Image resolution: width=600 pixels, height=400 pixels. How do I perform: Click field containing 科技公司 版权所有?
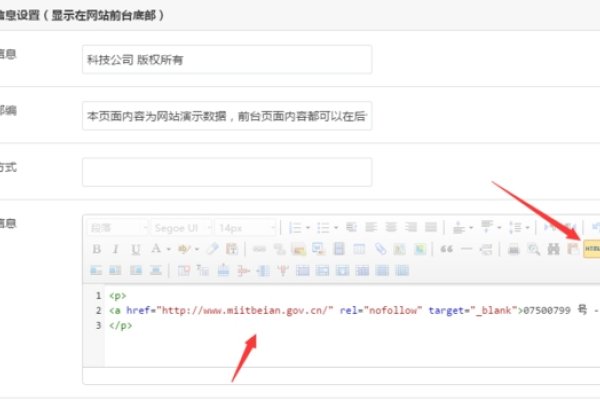[227, 59]
